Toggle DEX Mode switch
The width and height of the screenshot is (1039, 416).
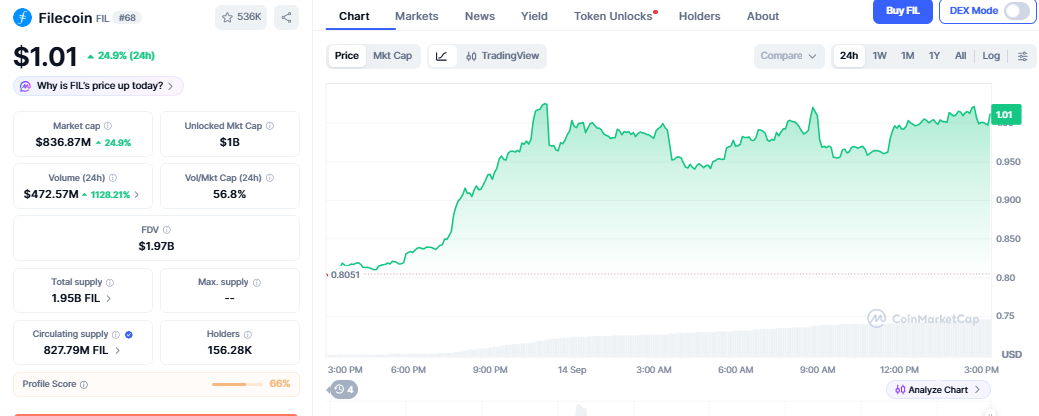[1016, 11]
